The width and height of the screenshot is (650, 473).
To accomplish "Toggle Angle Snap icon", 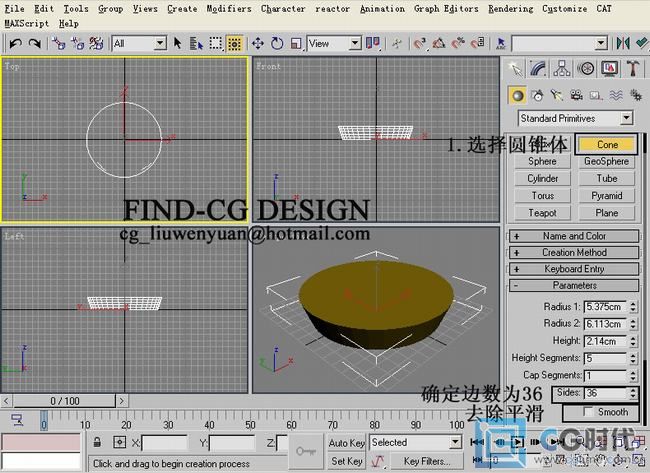I will point(439,43).
